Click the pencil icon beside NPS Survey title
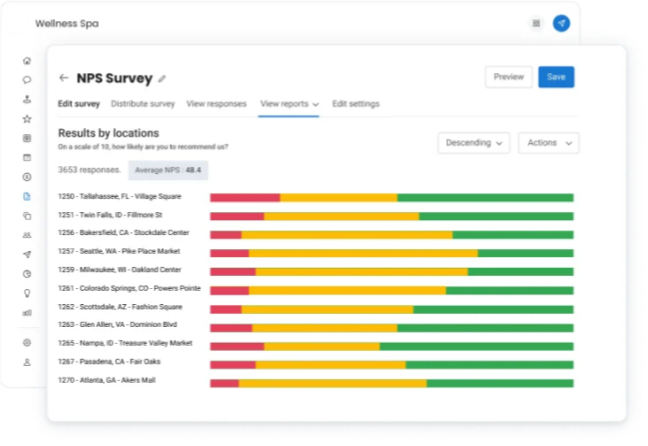This screenshot has width=648, height=446. 162,78
